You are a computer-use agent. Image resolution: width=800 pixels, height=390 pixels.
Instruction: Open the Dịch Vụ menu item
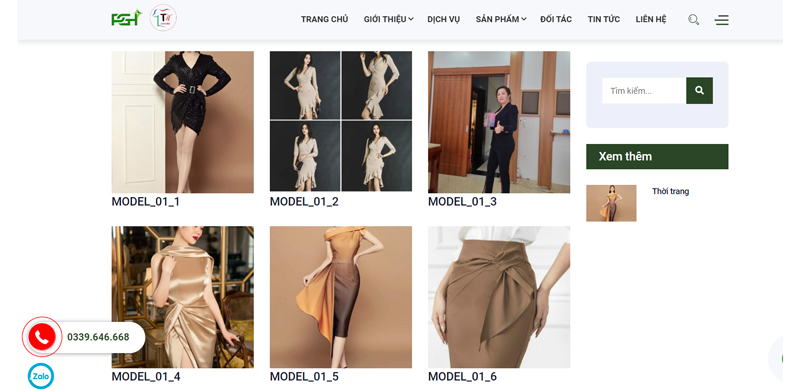coord(443,19)
